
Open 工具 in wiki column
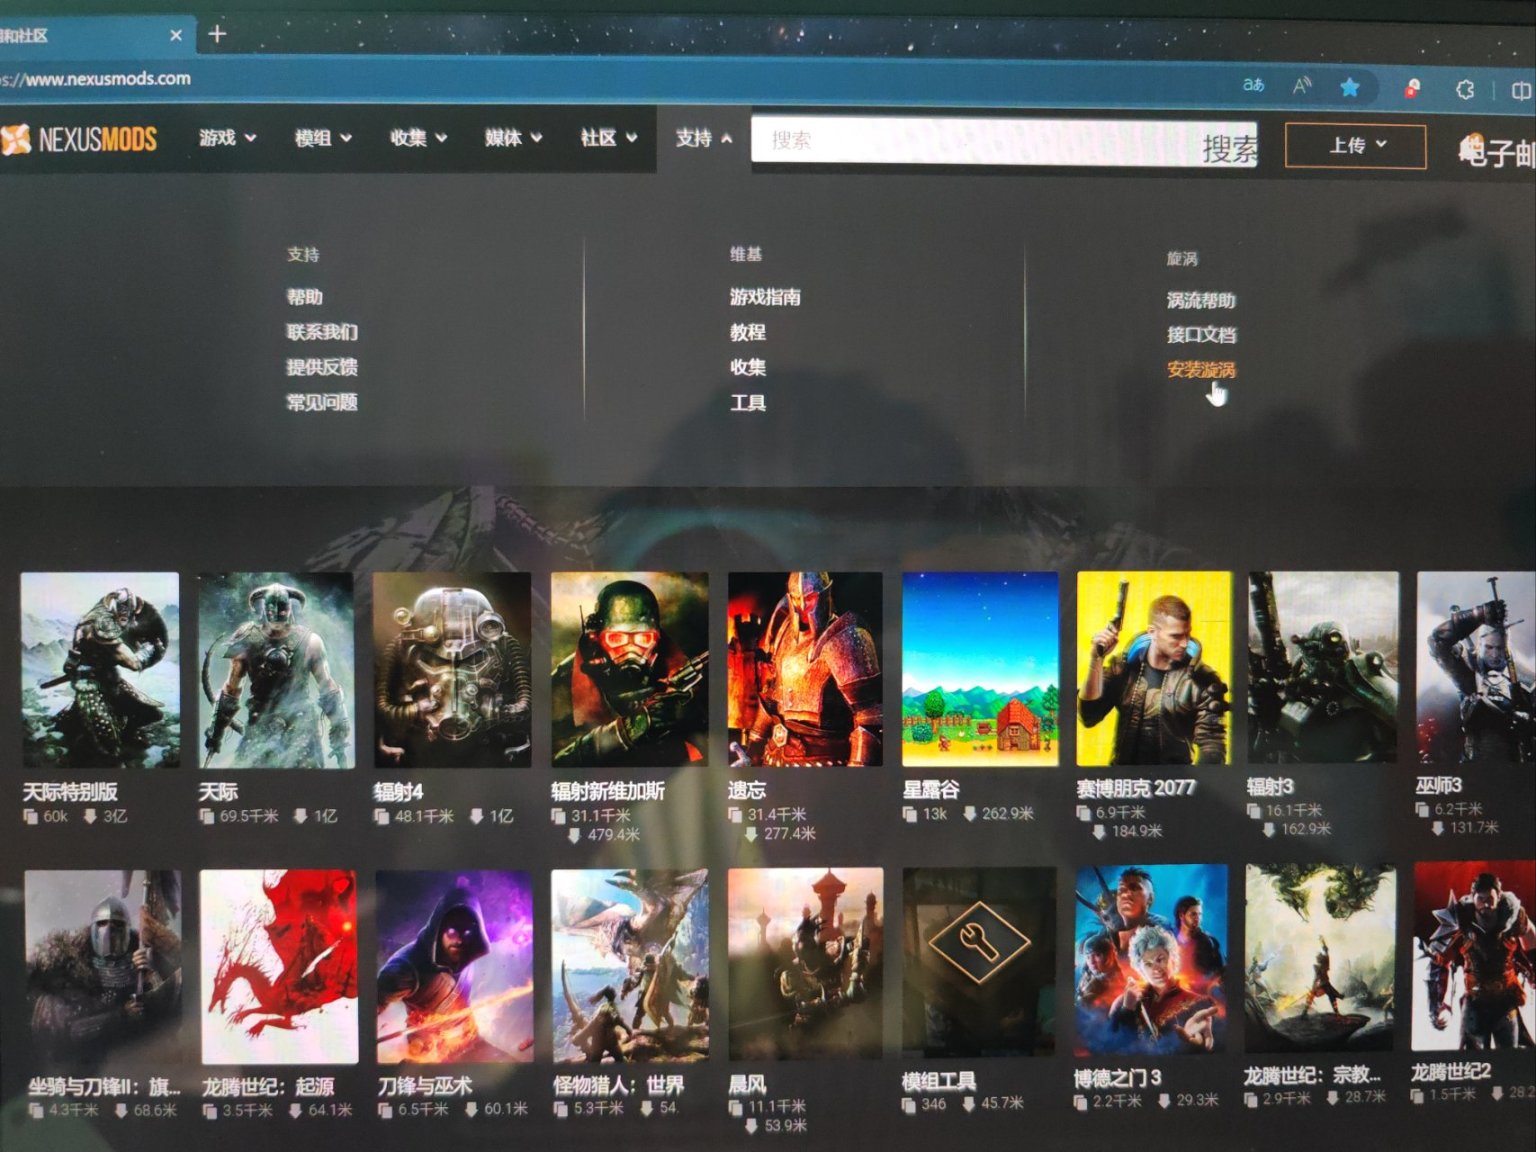tap(747, 403)
